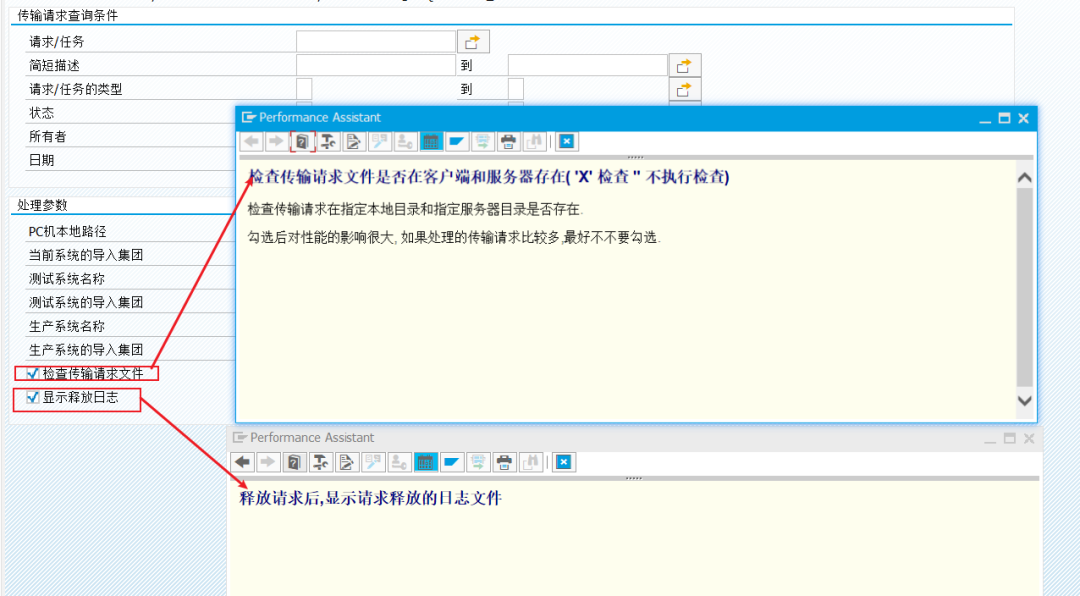Click the 生产系统的导入集团 label
The height and width of the screenshot is (596, 1080).
85,349
